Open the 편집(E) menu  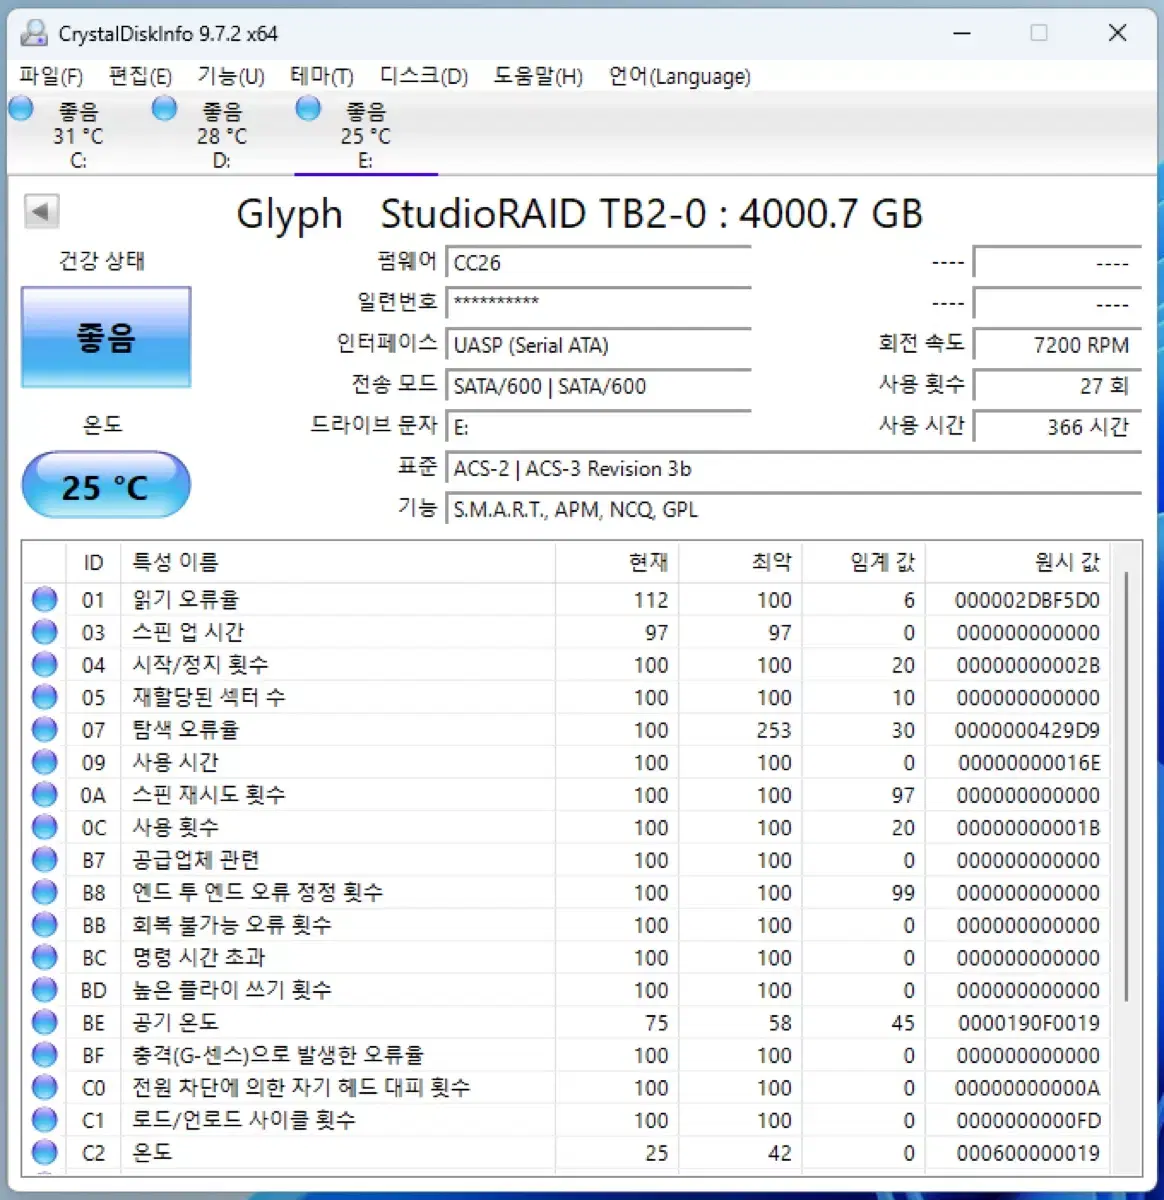[x=140, y=77]
